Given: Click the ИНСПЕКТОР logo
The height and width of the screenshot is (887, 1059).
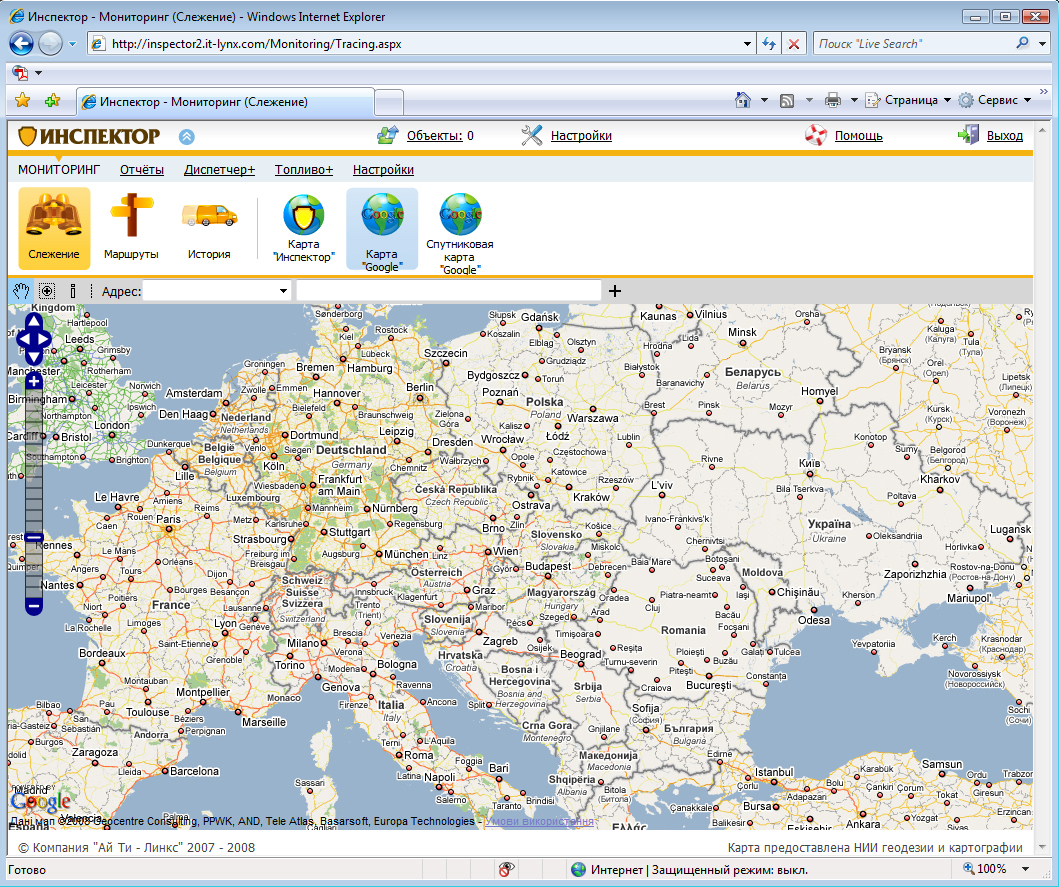Looking at the screenshot, I should [x=89, y=136].
